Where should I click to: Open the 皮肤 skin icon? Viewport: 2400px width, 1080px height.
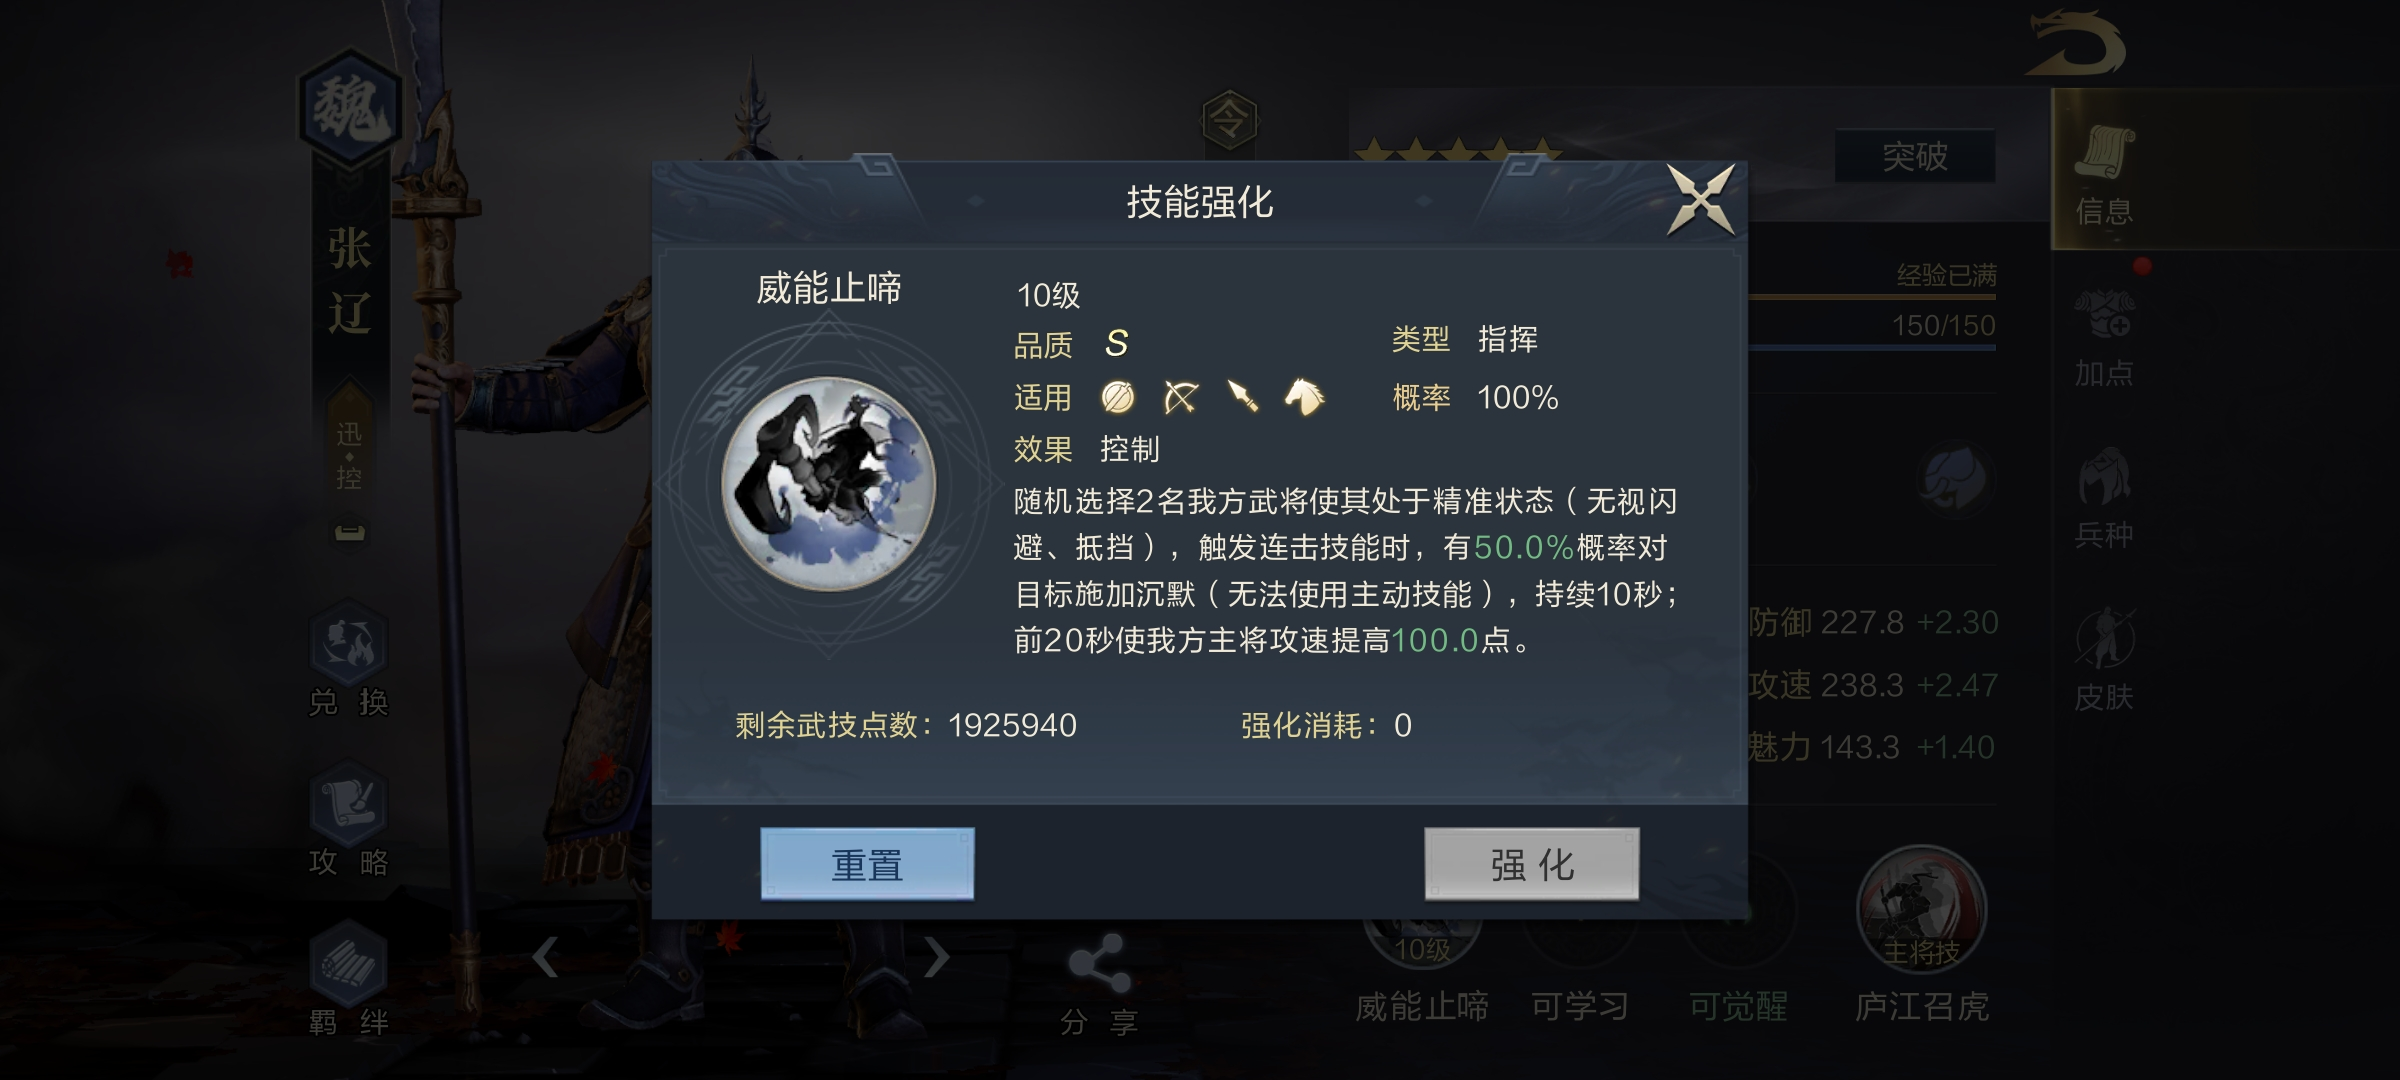point(2104,660)
